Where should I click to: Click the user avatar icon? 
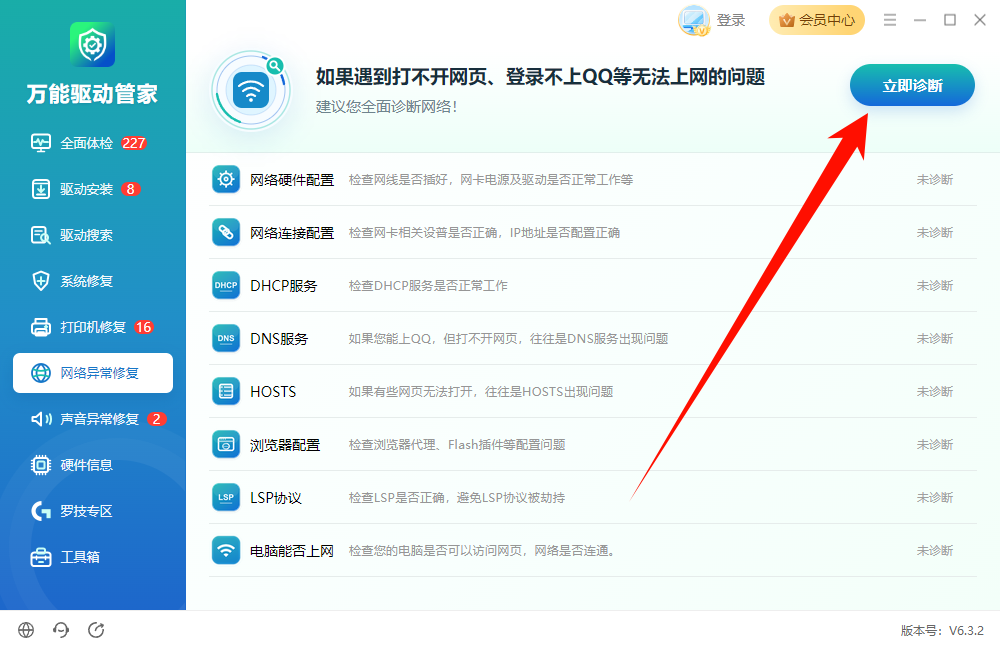coord(694,21)
